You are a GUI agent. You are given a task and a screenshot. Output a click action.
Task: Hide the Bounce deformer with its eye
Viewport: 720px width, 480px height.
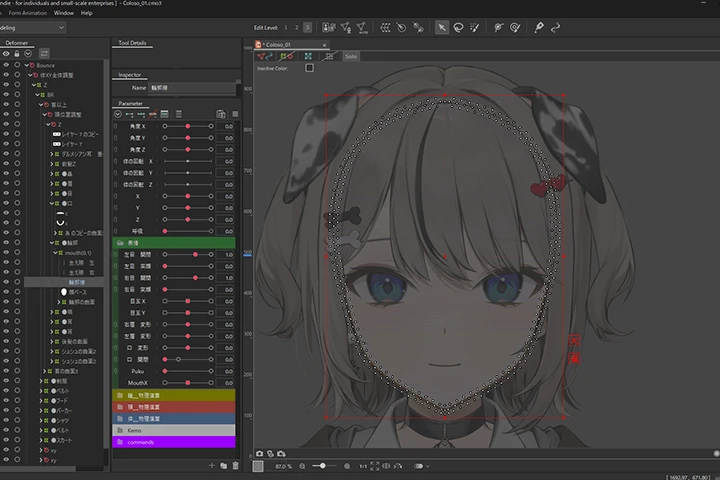coord(6,65)
